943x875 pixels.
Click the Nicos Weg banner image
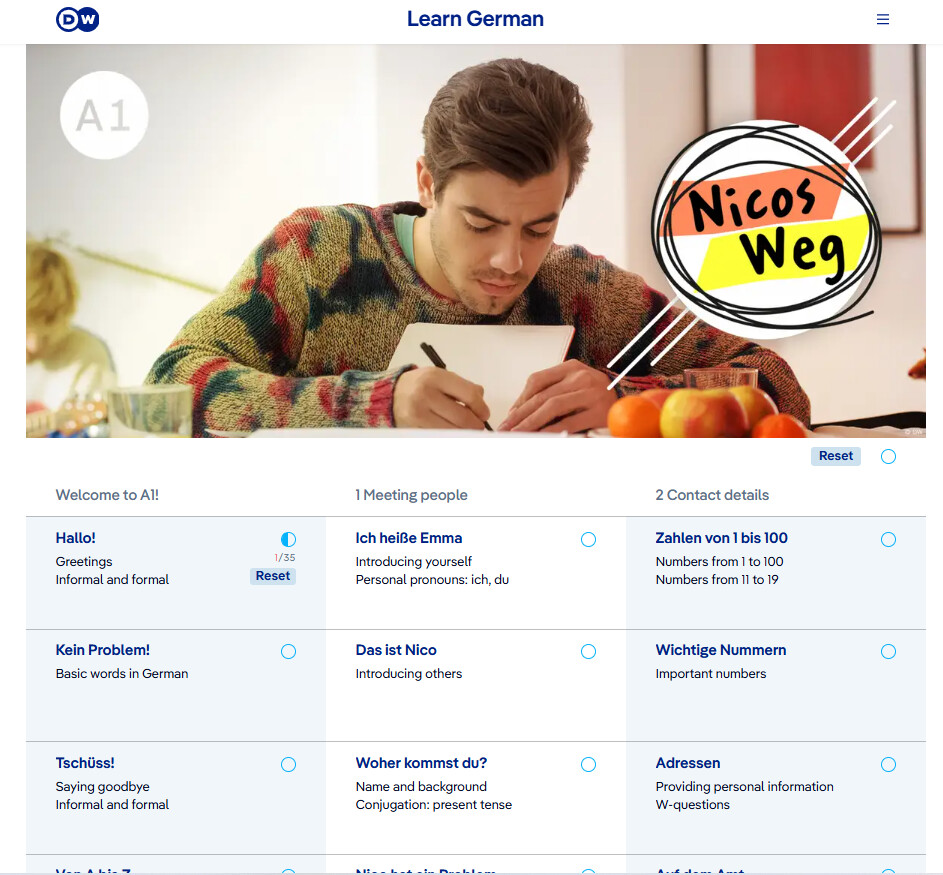point(476,241)
